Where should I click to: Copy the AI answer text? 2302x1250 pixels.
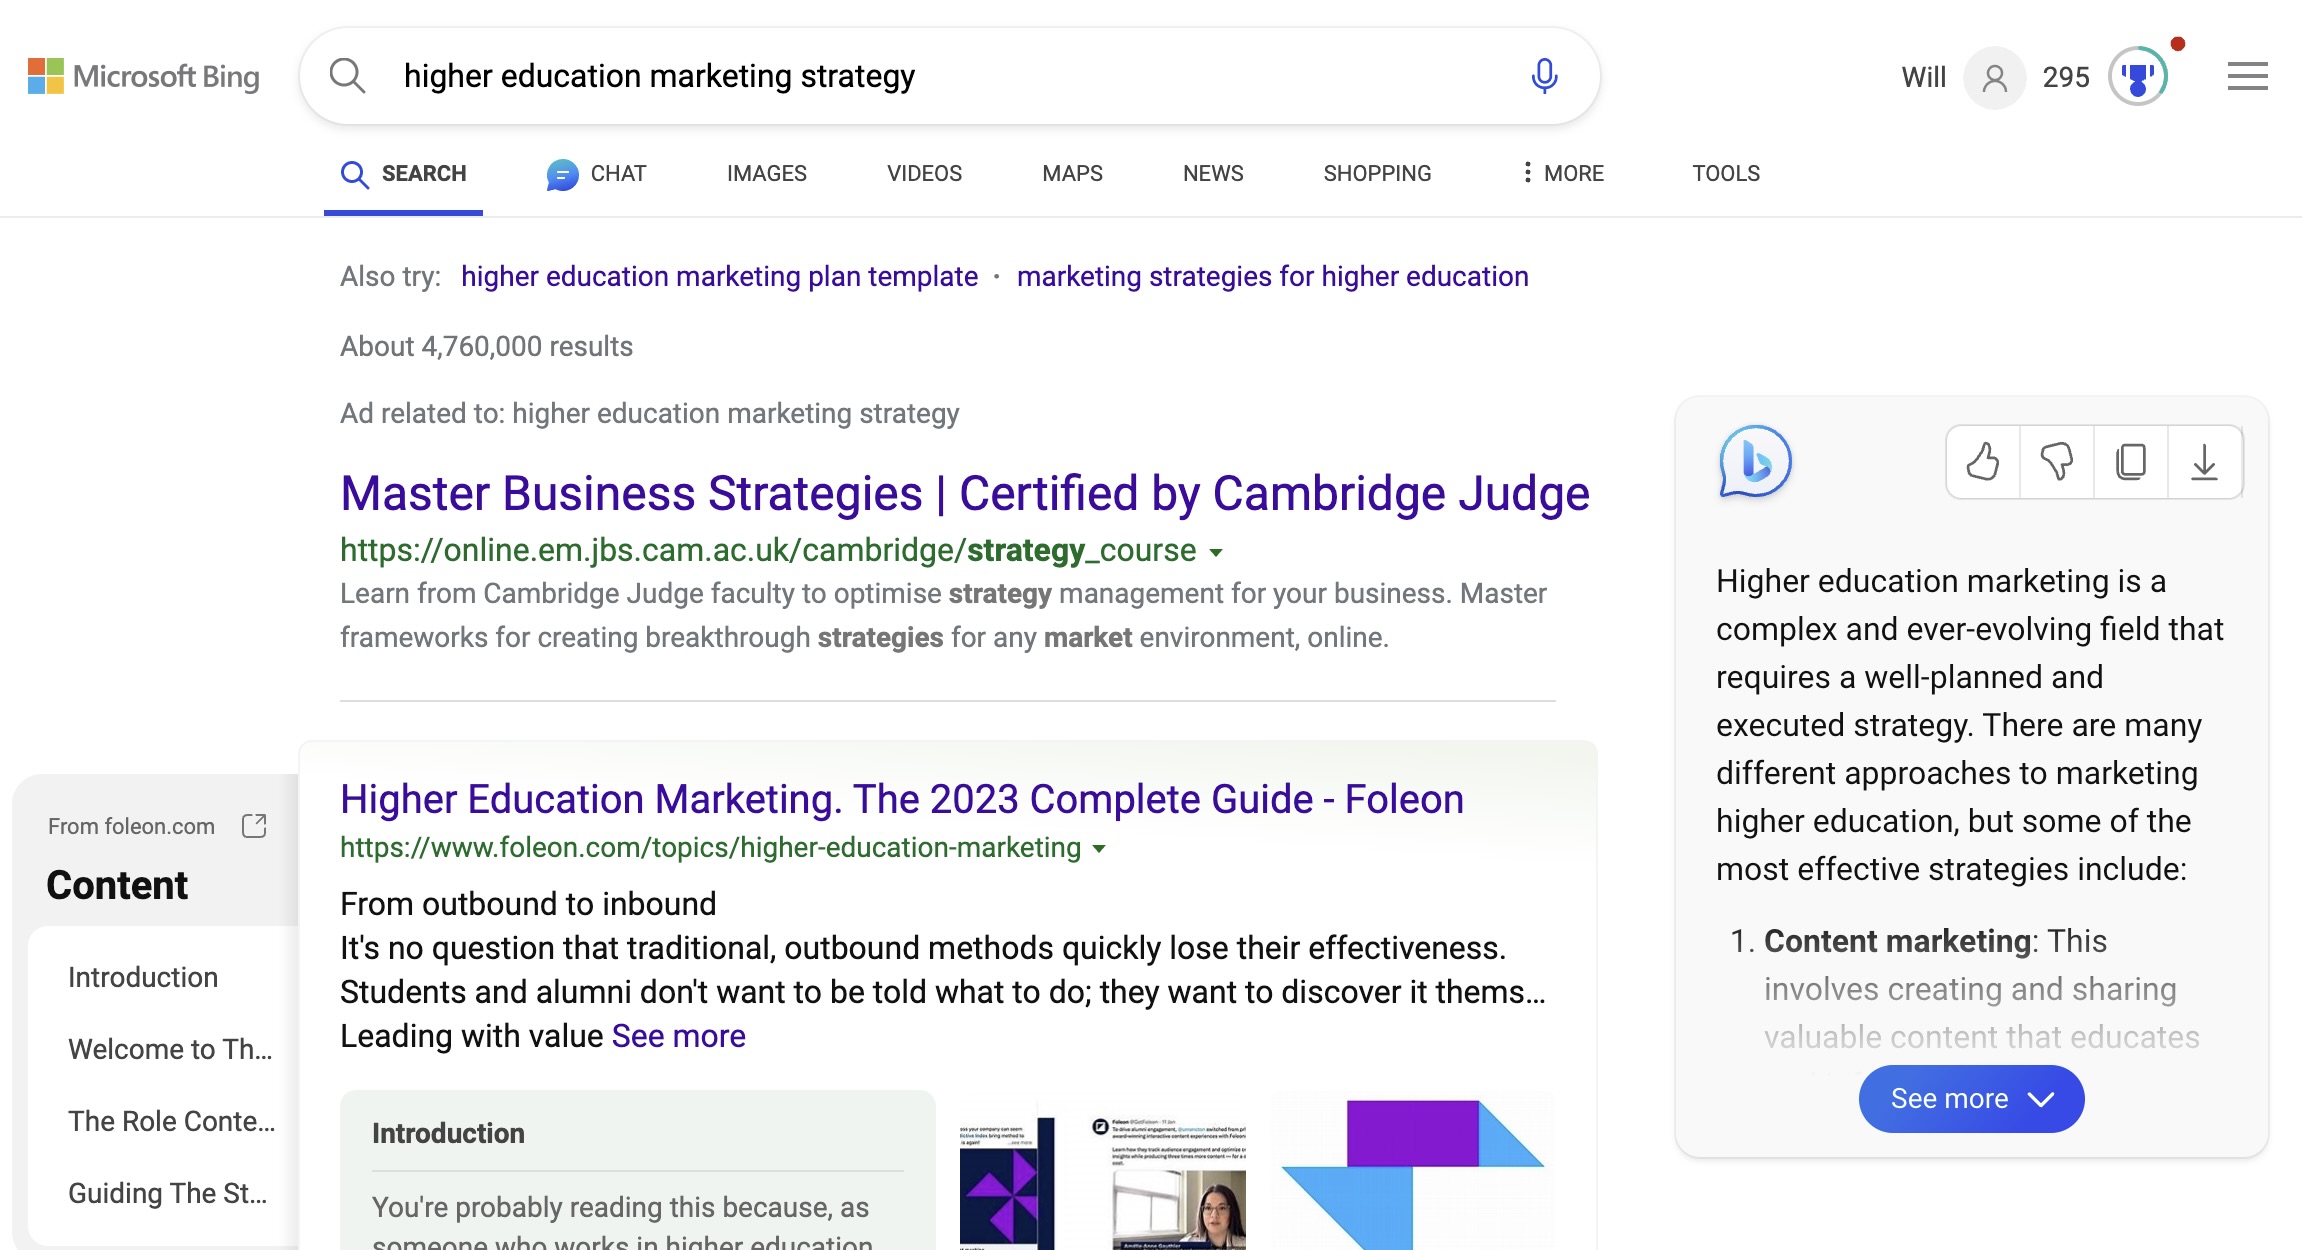pos(2130,462)
